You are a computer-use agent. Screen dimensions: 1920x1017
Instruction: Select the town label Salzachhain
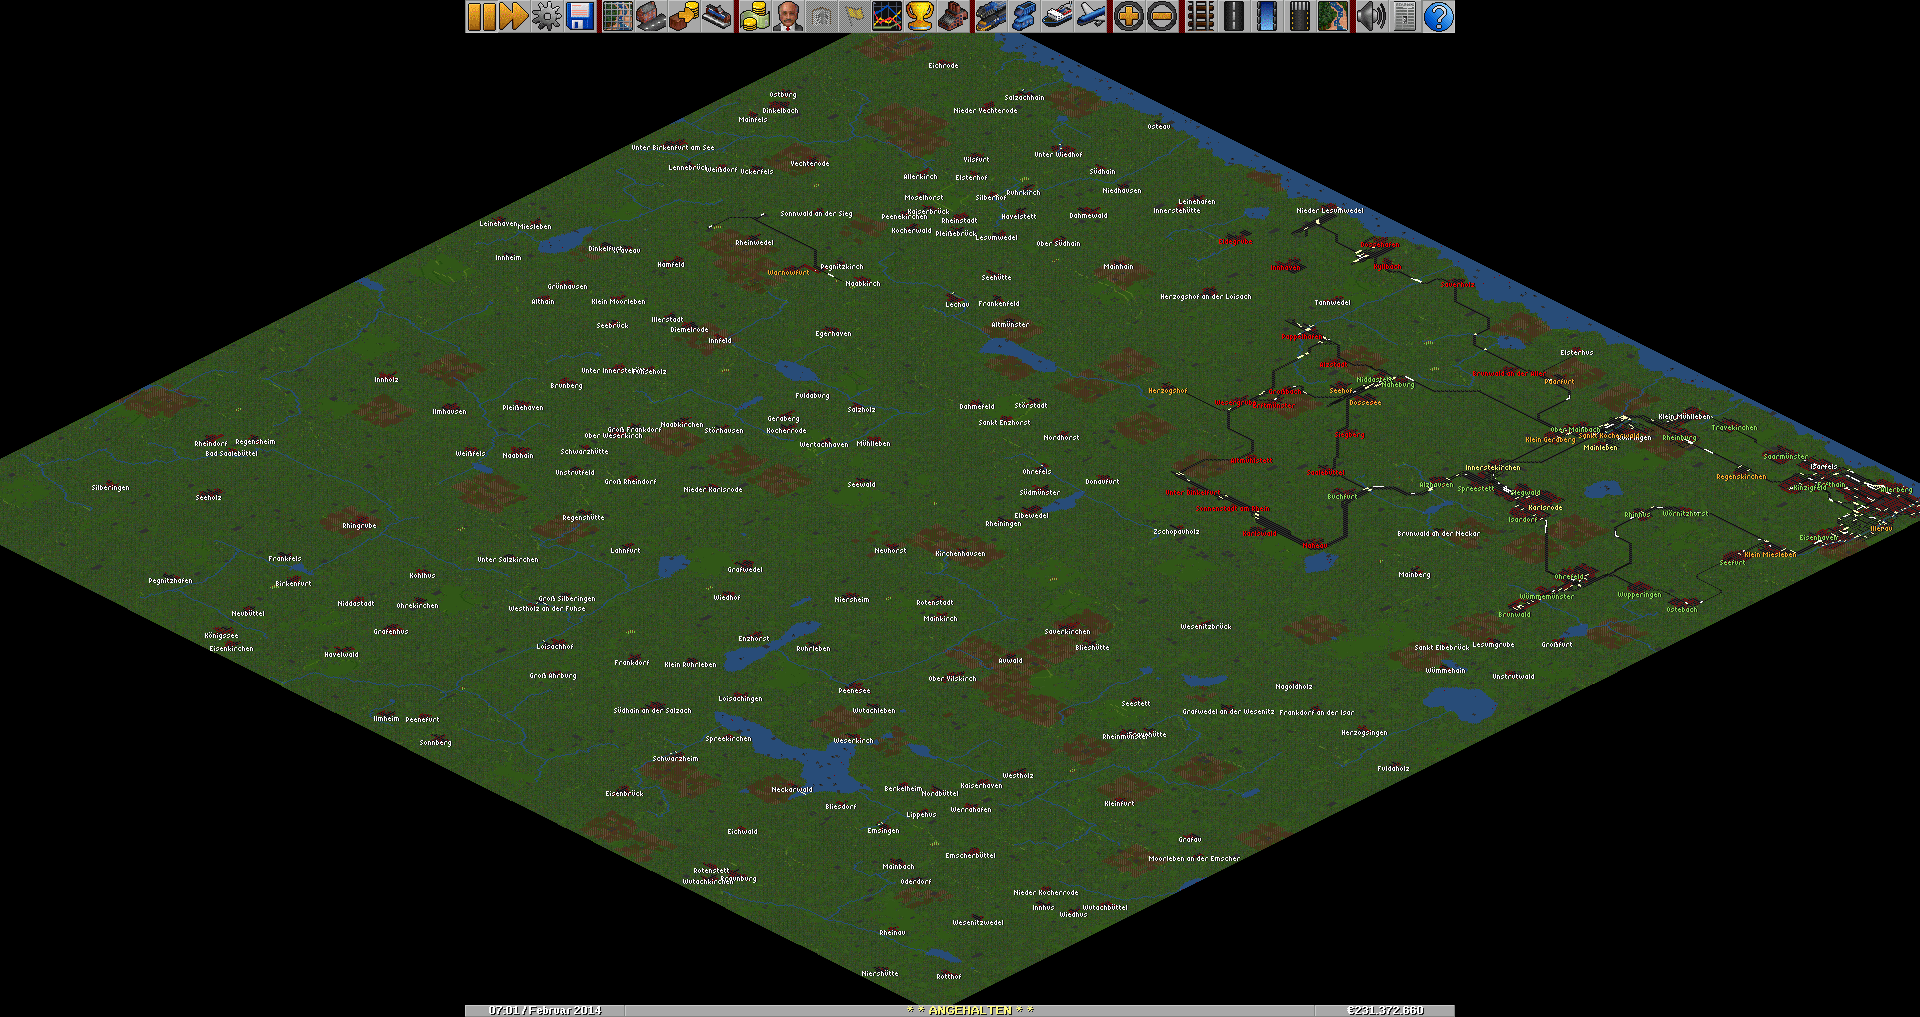1024,98
